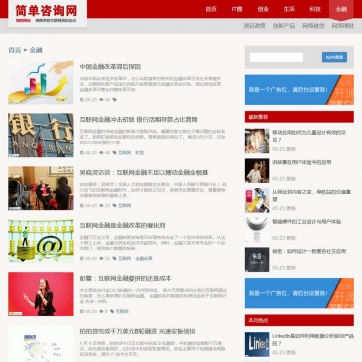Click the tag icon under the bank deposits article
This screenshot has height=362, width=362.
(114, 153)
